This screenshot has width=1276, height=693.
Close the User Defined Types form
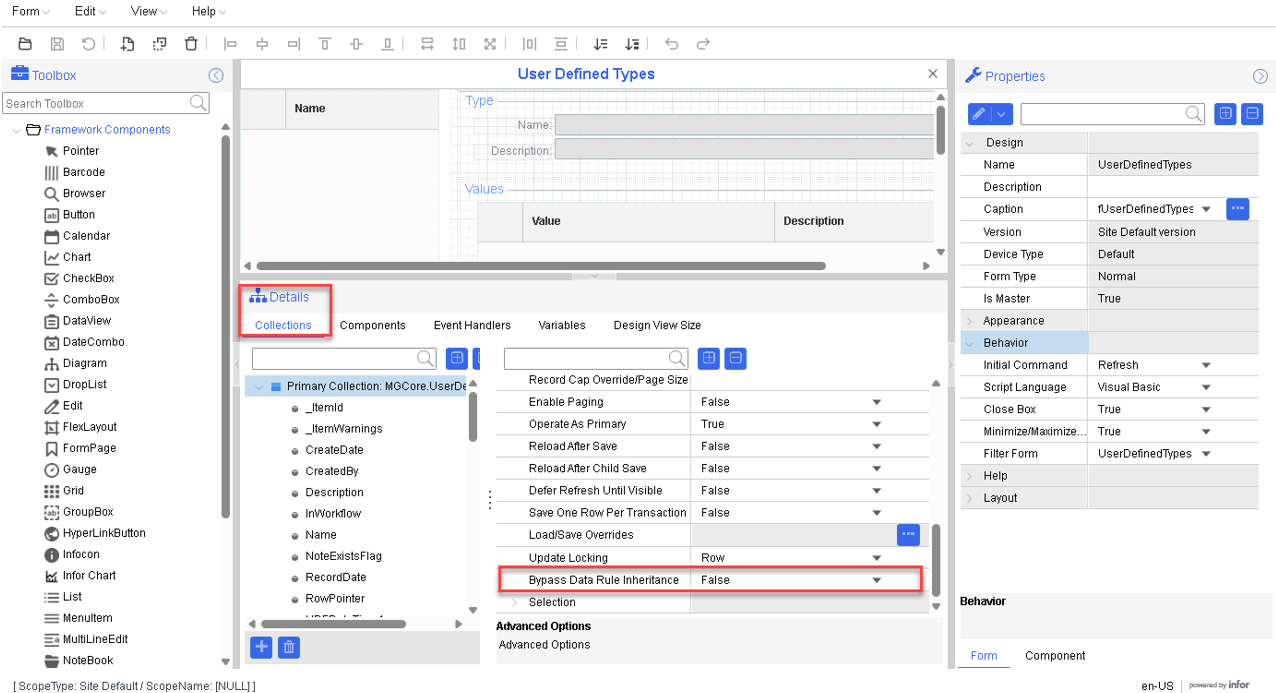click(x=933, y=74)
